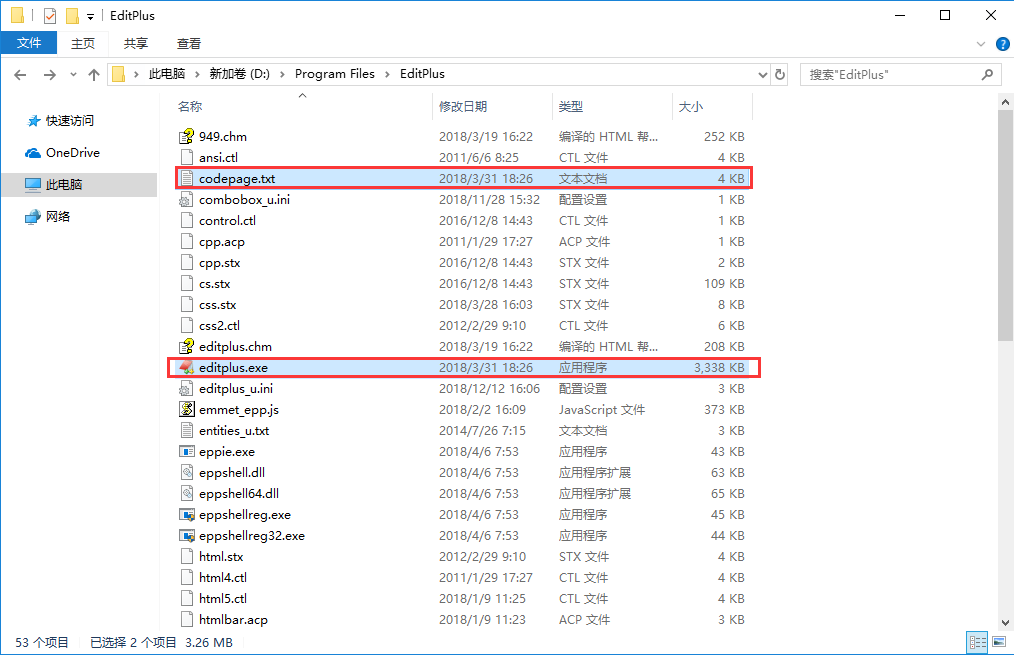This screenshot has width=1014, height=655.
Task: Select the file css2.ctl
Action: [463, 326]
